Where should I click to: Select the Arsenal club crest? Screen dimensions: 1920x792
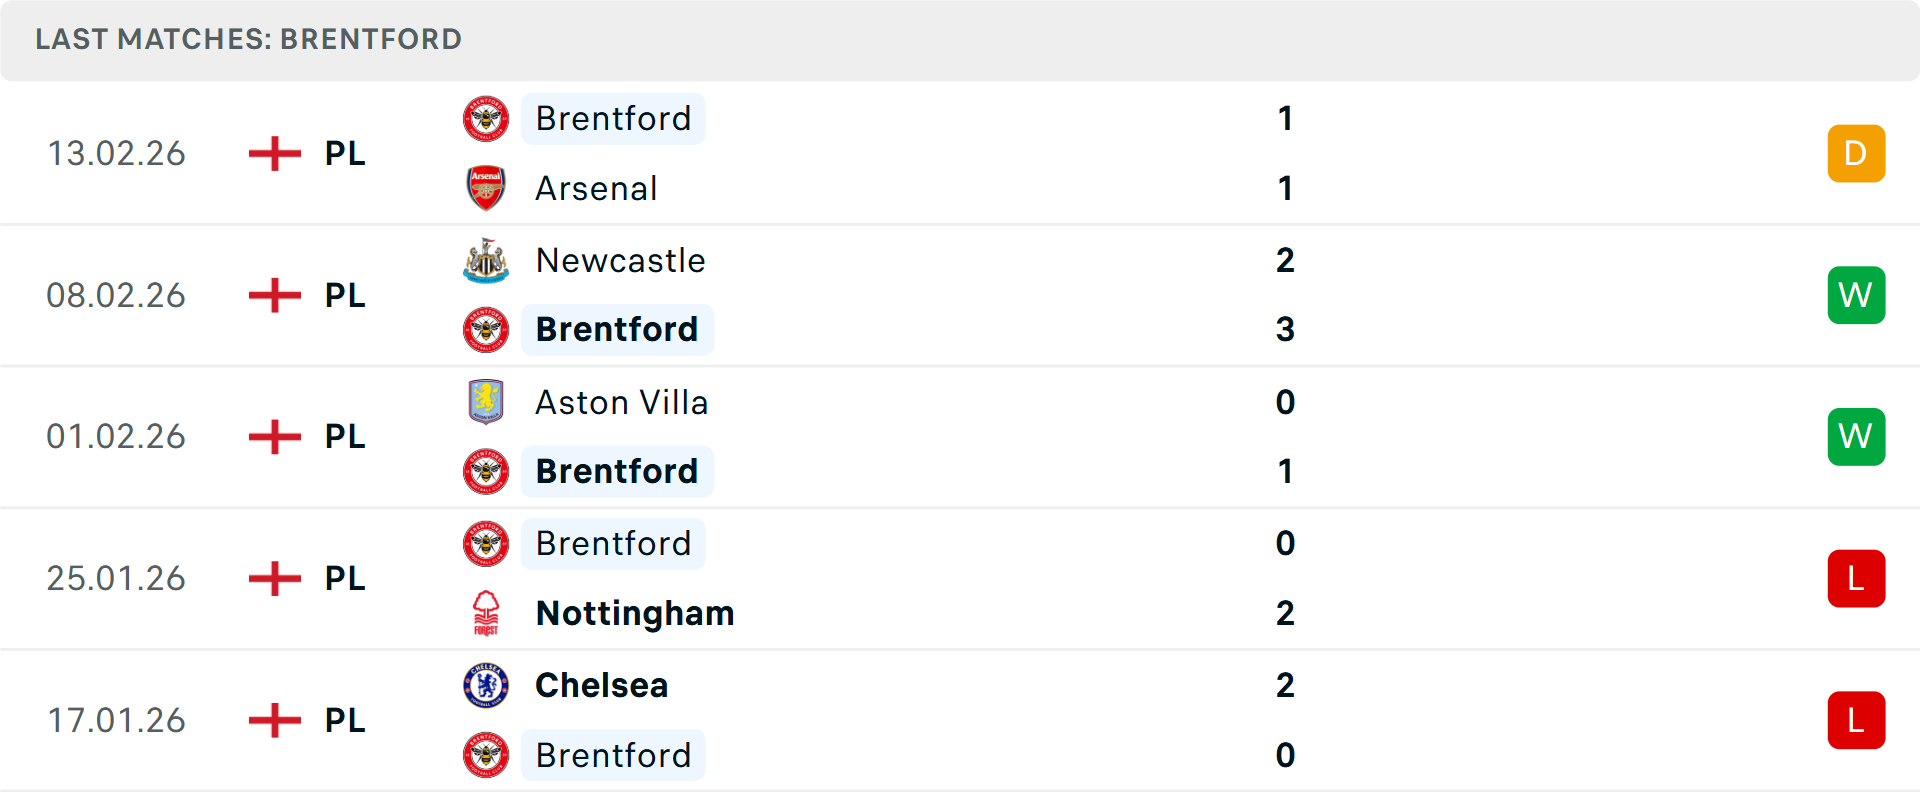[x=486, y=188]
